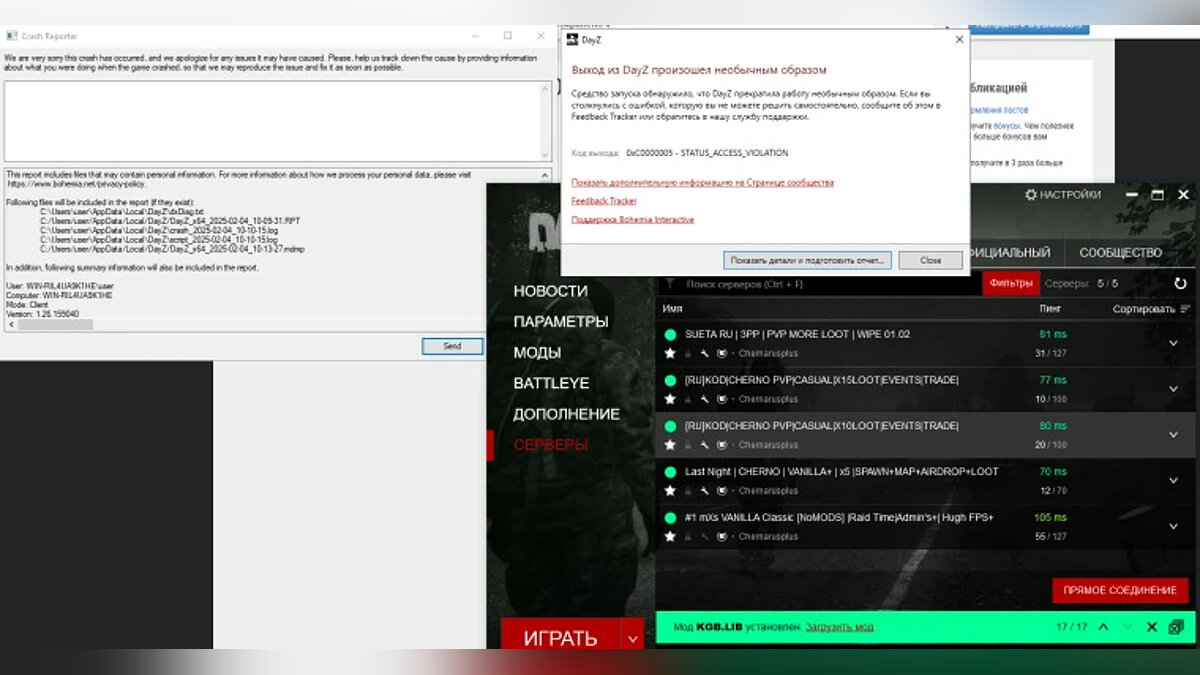The height and width of the screenshot is (675, 1200).
Task: Expand the SUETA RU server details
Action: pos(1174,343)
